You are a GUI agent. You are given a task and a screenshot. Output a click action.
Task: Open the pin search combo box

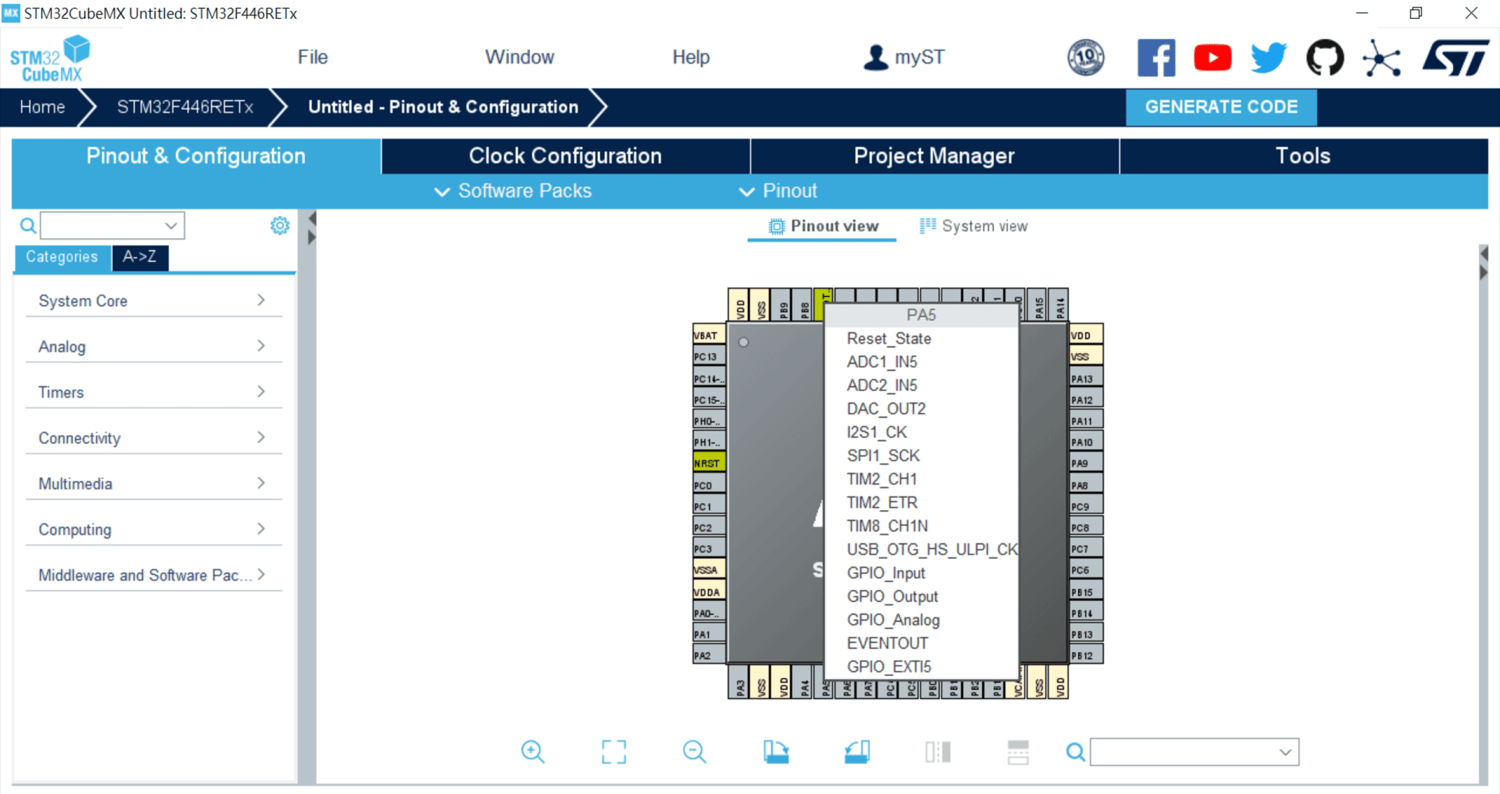pos(1194,752)
